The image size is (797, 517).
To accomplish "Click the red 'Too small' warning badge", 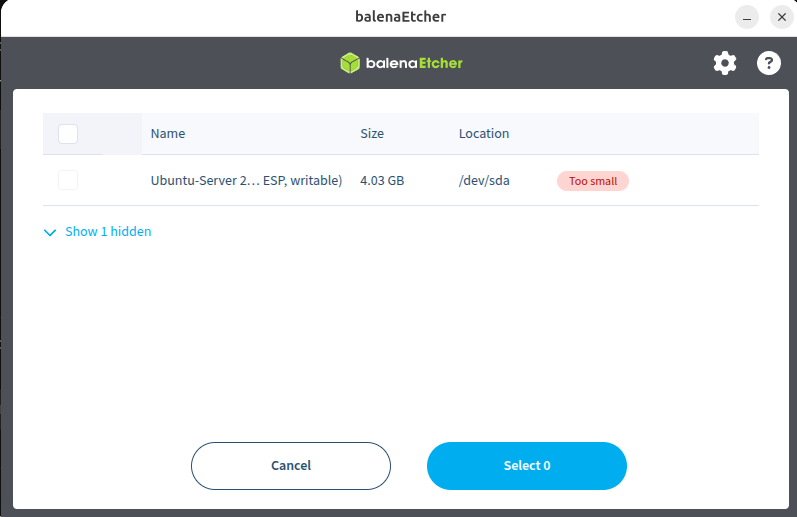I will [593, 181].
